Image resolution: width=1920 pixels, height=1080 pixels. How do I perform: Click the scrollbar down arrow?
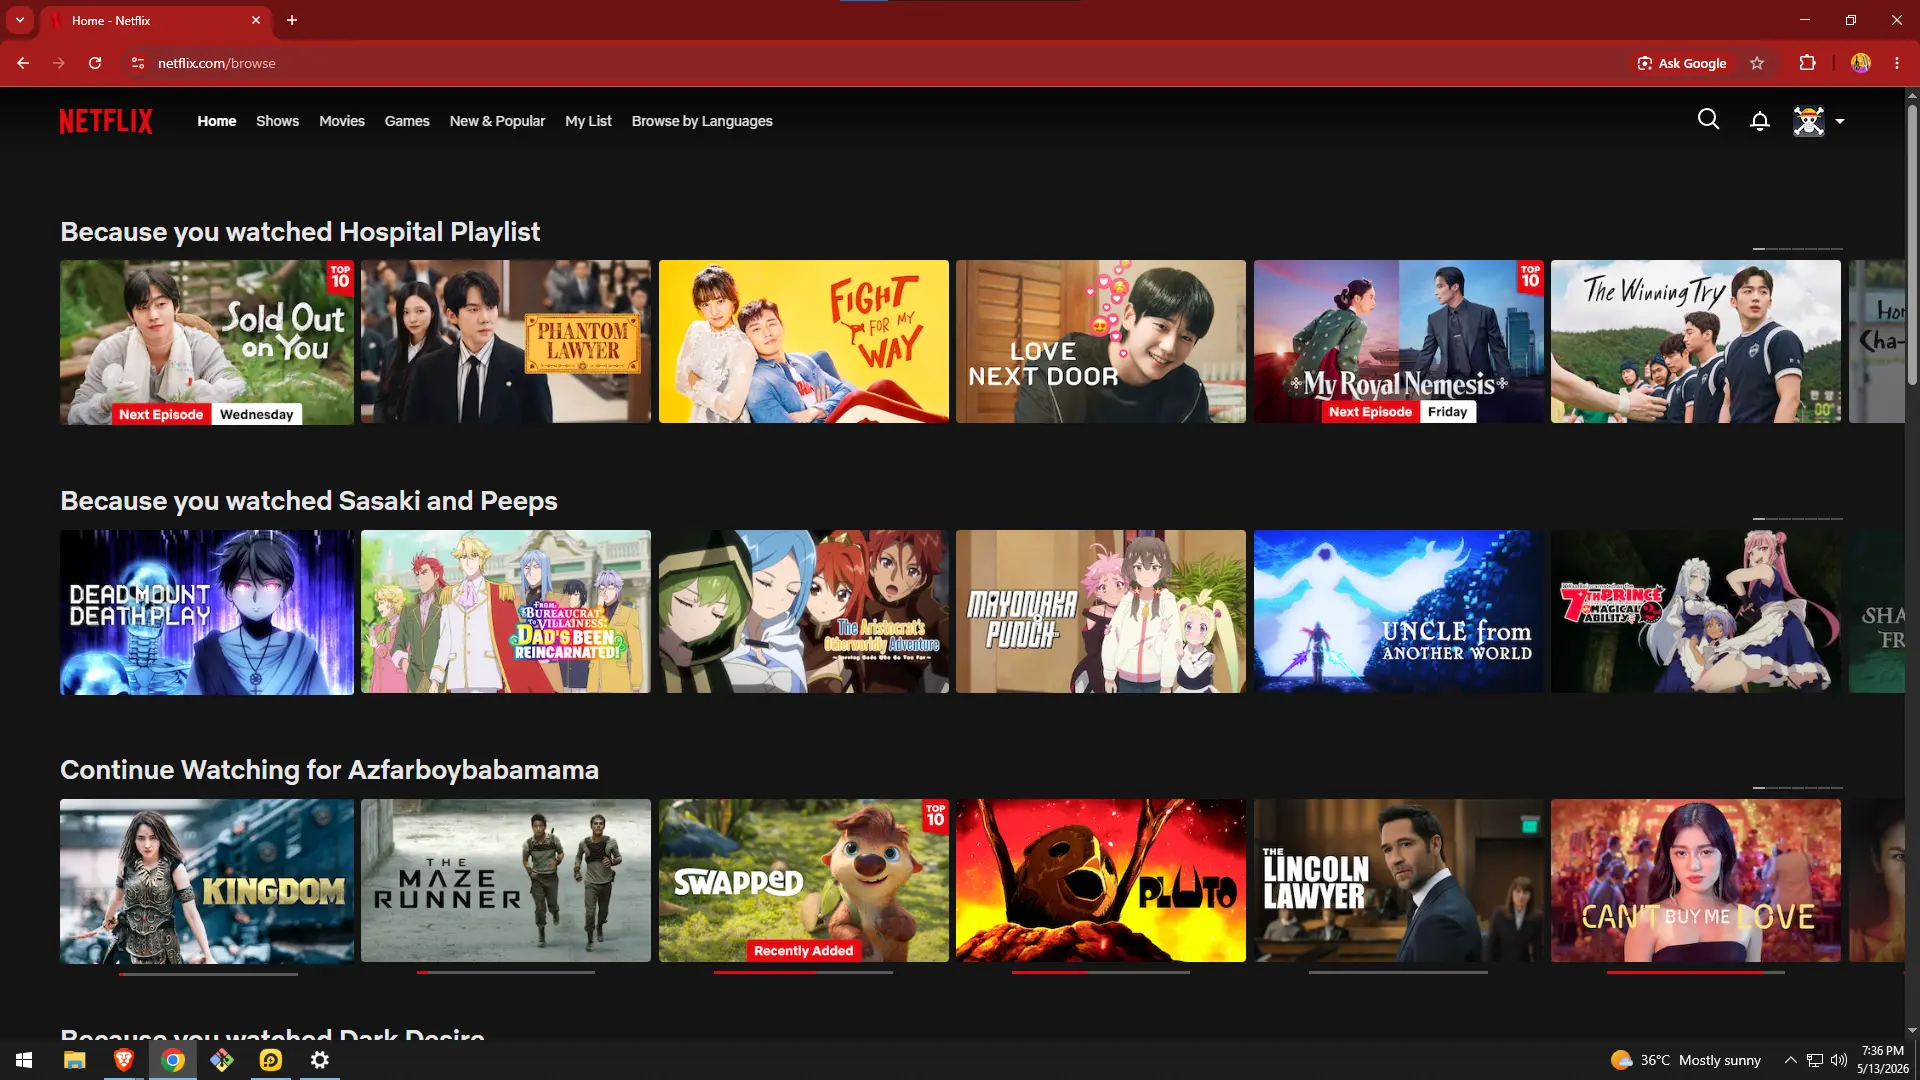[1912, 1030]
